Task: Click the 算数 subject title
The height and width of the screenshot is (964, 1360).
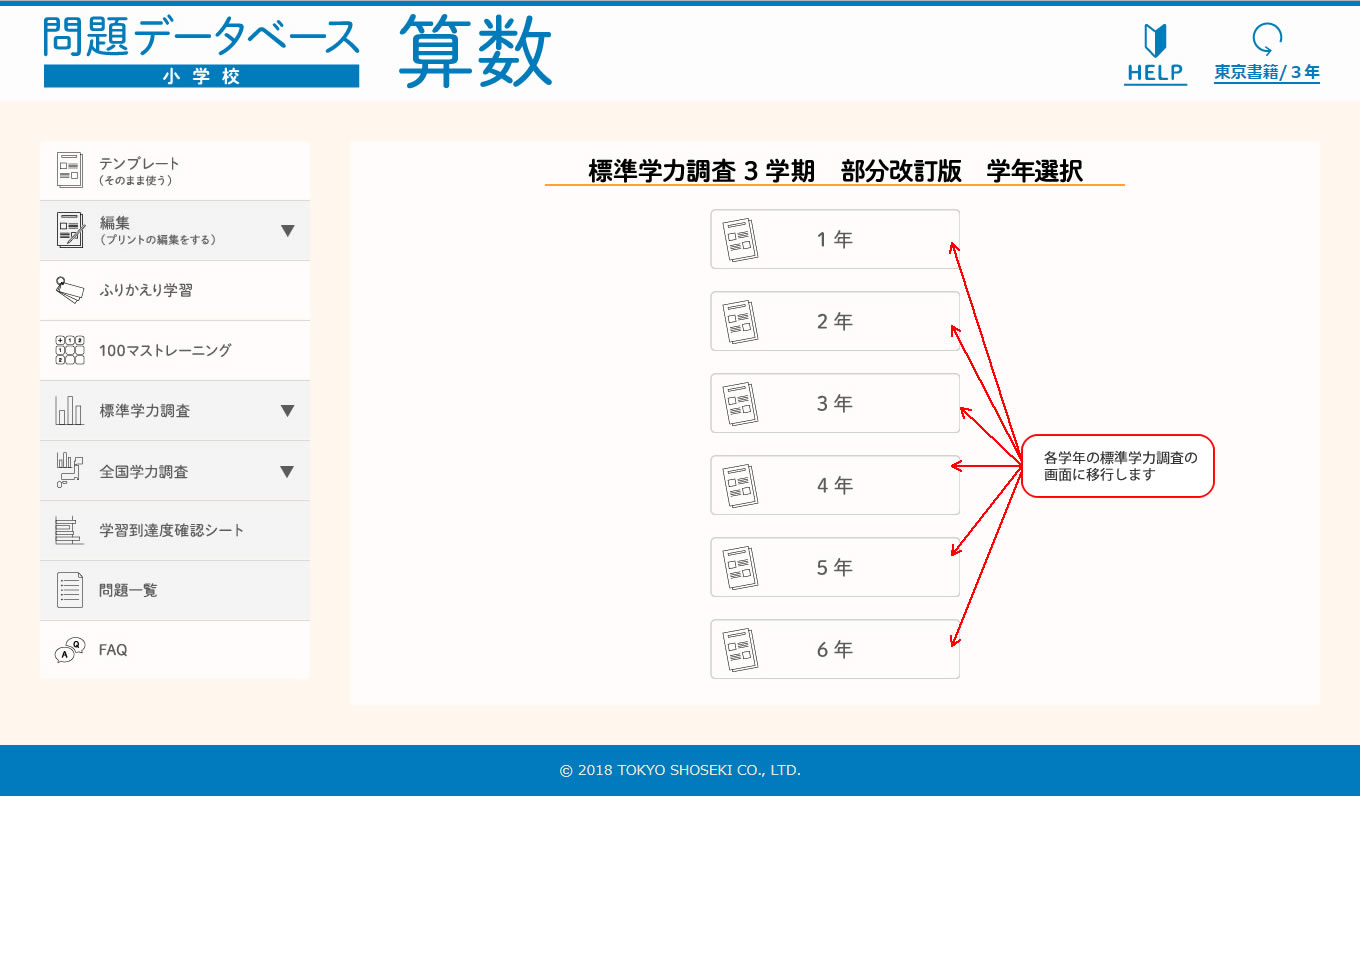Action: (x=476, y=52)
